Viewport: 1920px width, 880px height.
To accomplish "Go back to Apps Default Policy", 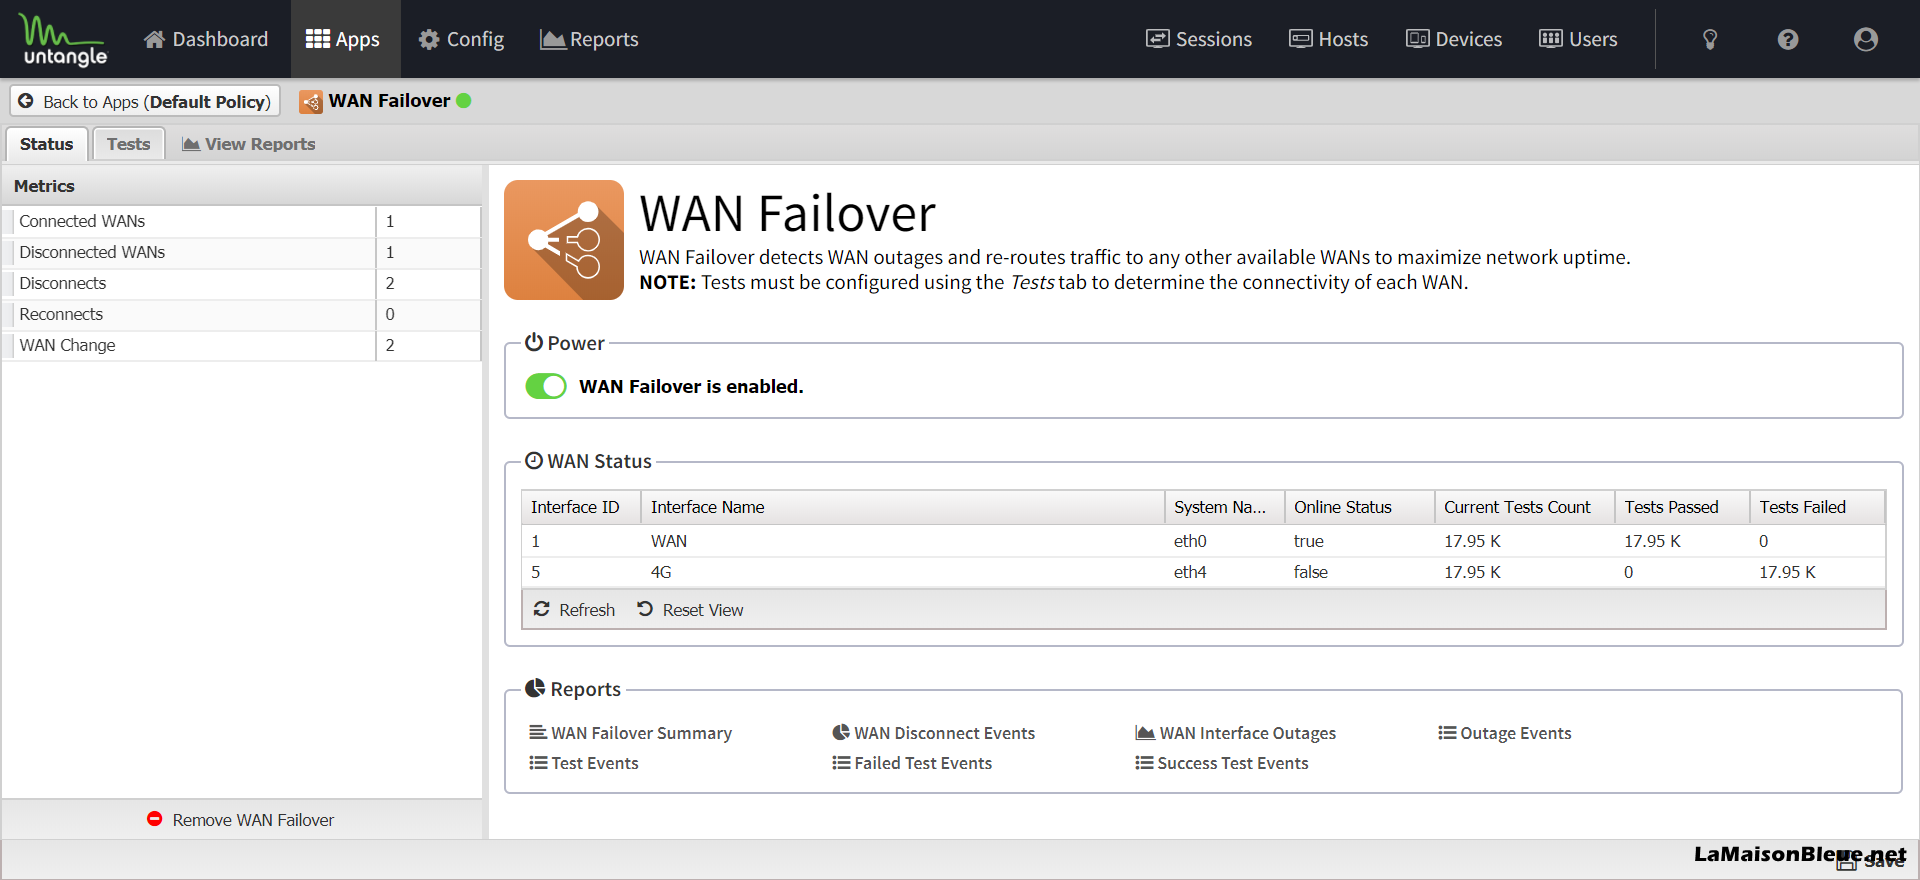I will pos(145,101).
